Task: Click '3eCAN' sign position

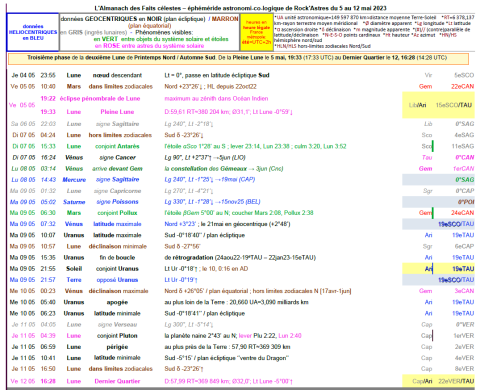Action: (x=464, y=291)
